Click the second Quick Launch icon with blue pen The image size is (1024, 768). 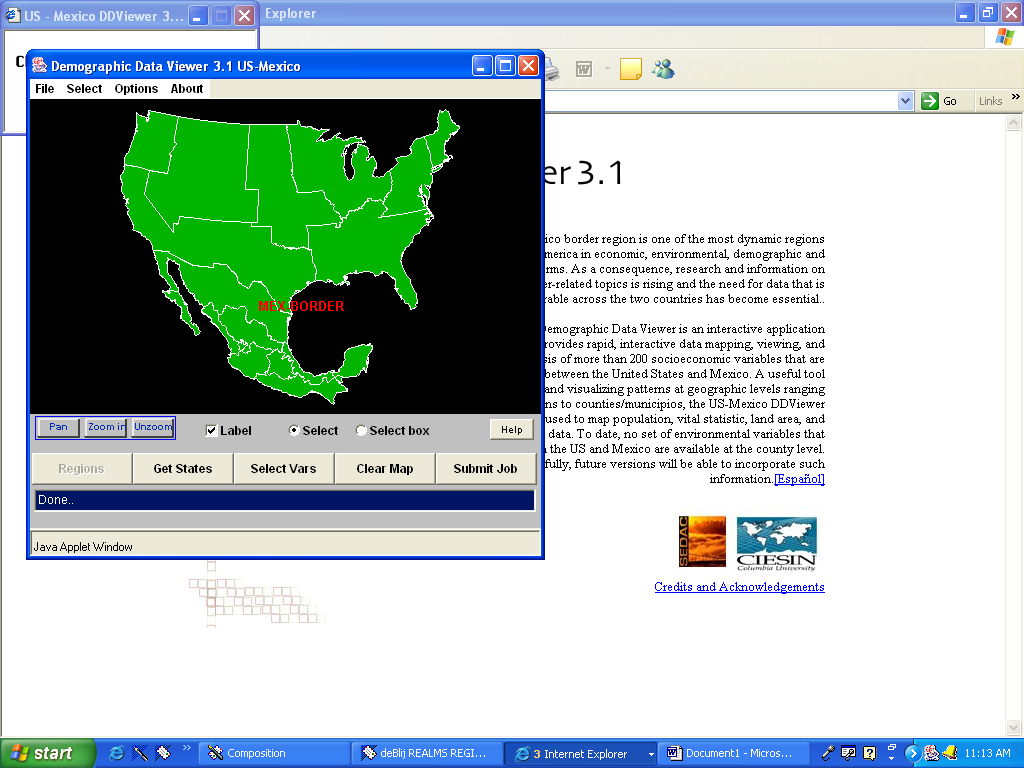[x=140, y=753]
